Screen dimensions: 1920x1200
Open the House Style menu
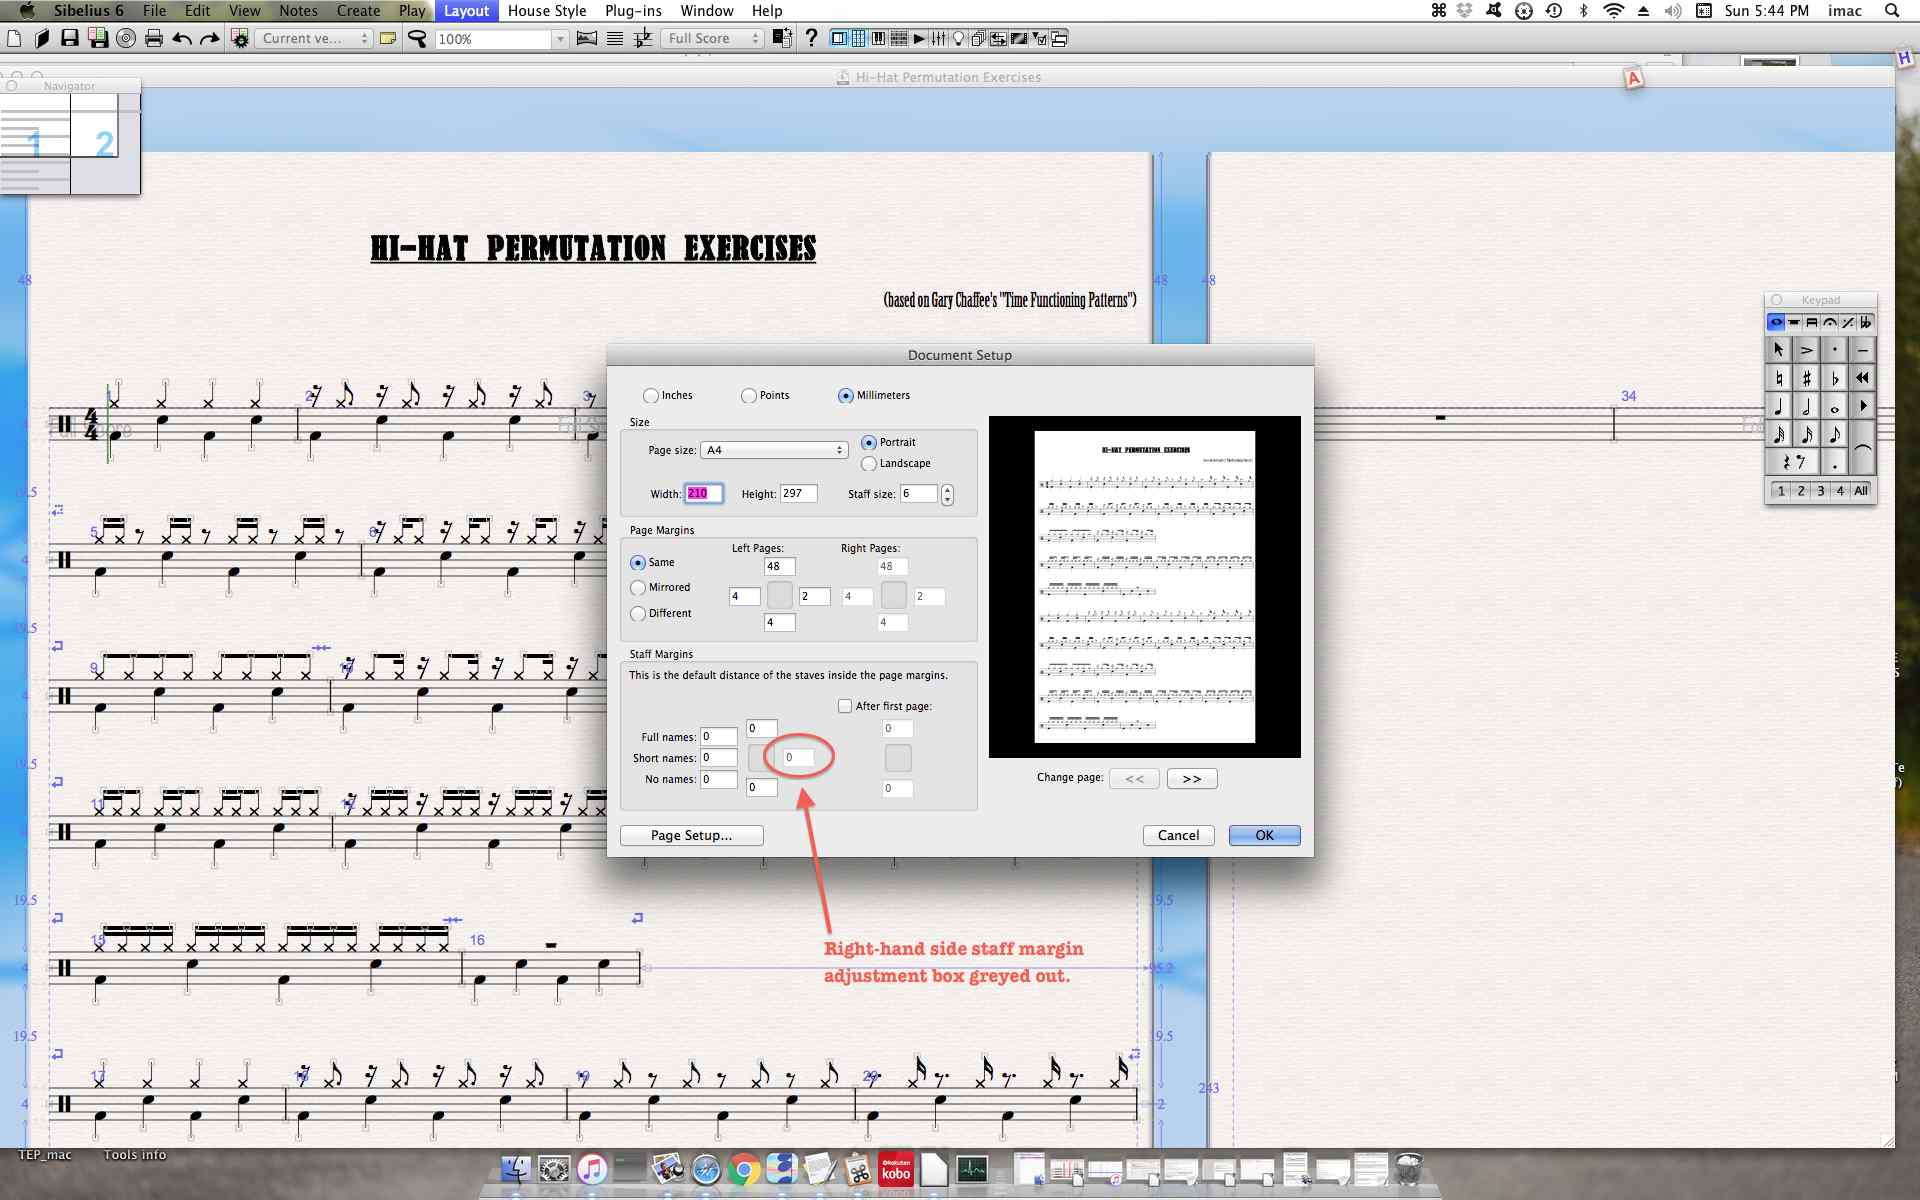click(547, 10)
